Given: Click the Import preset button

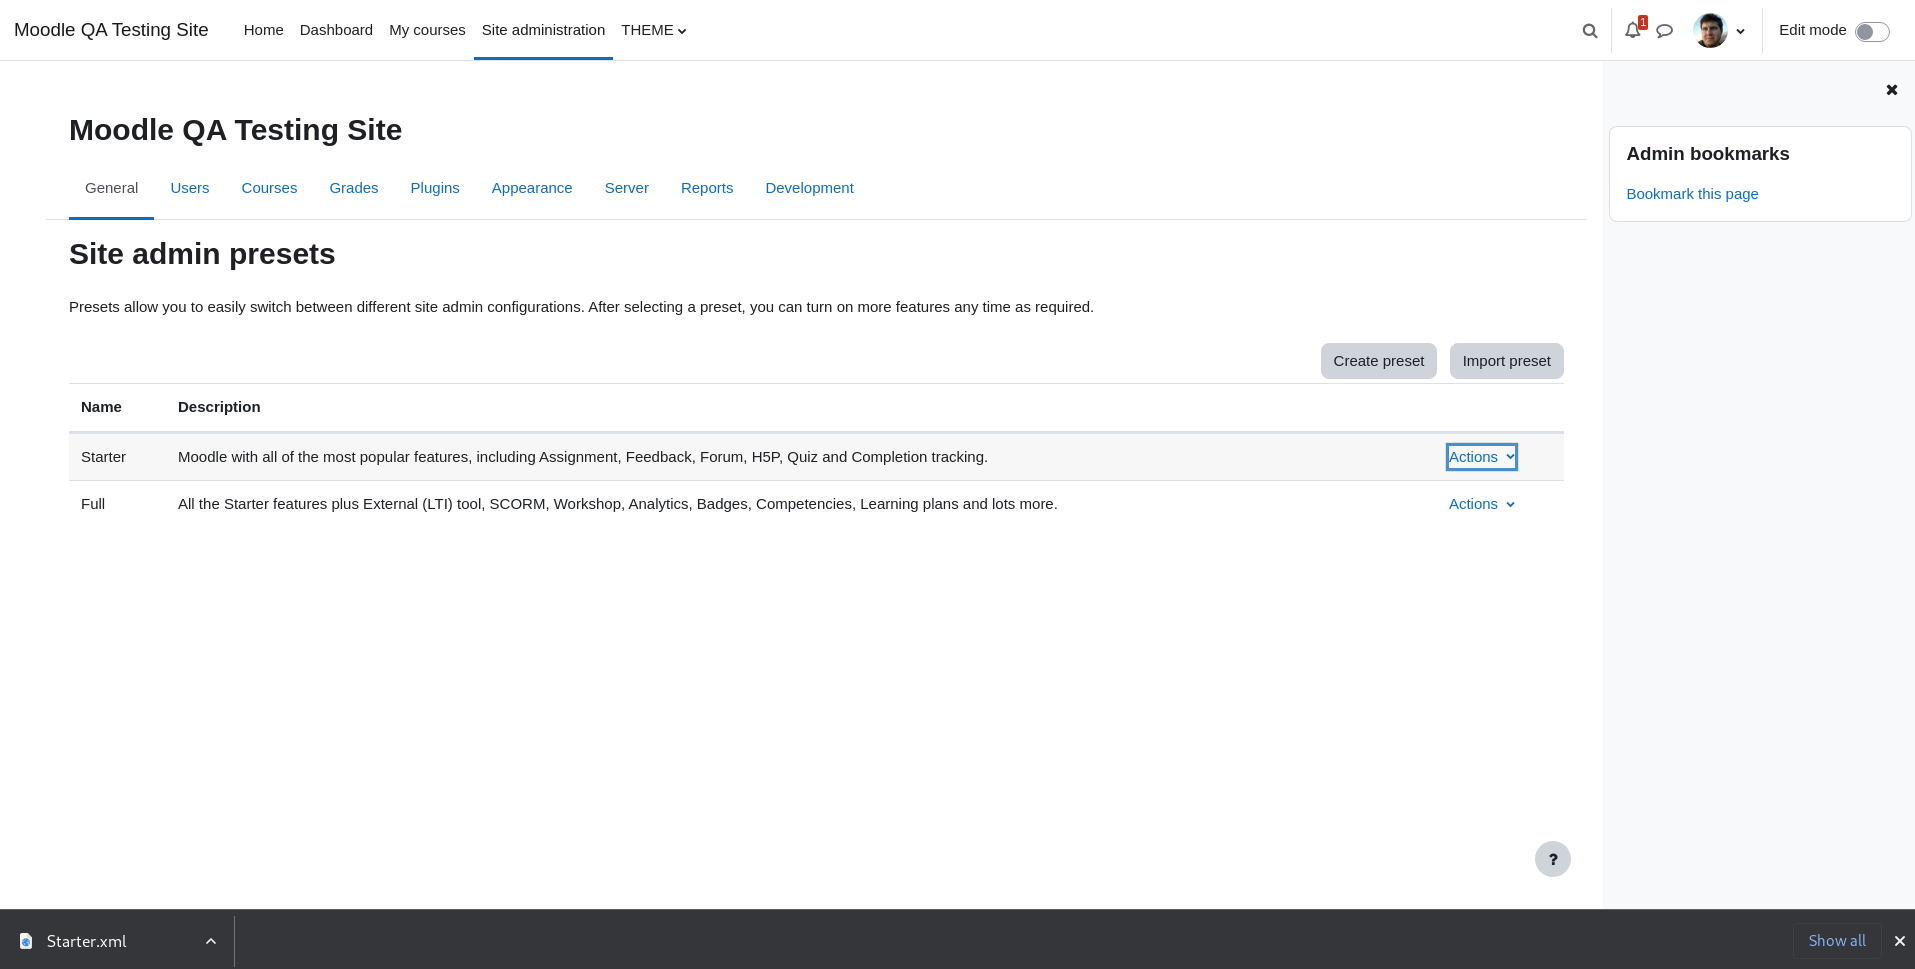Looking at the screenshot, I should tap(1506, 361).
